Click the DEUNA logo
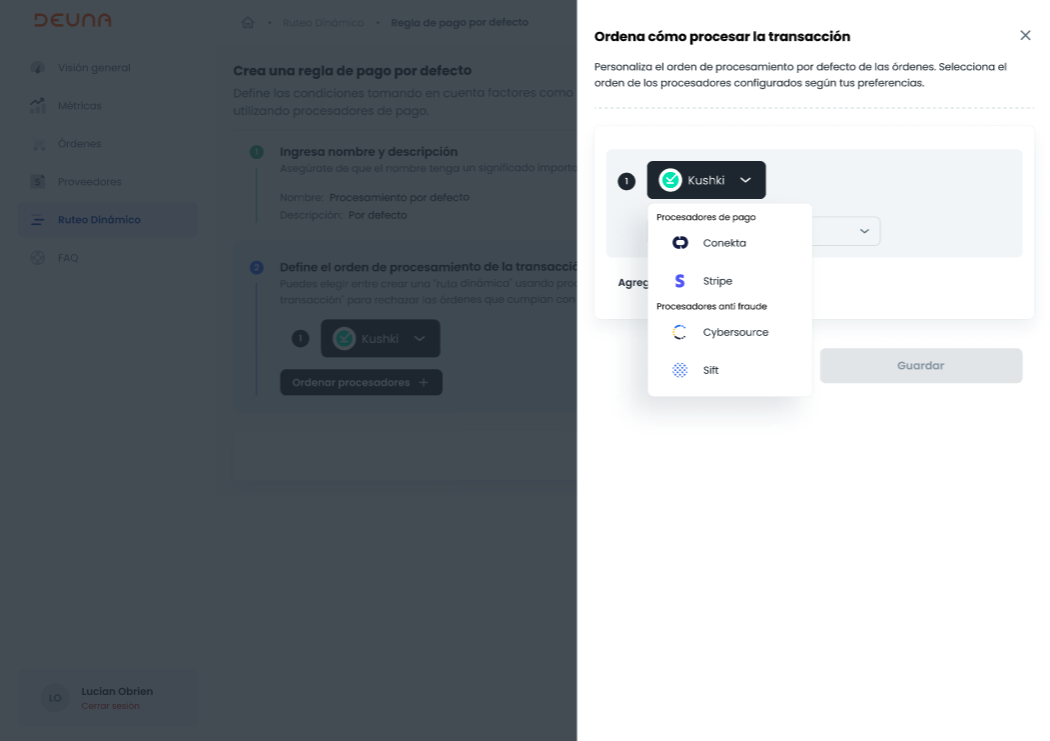1050x741 pixels. point(73,20)
